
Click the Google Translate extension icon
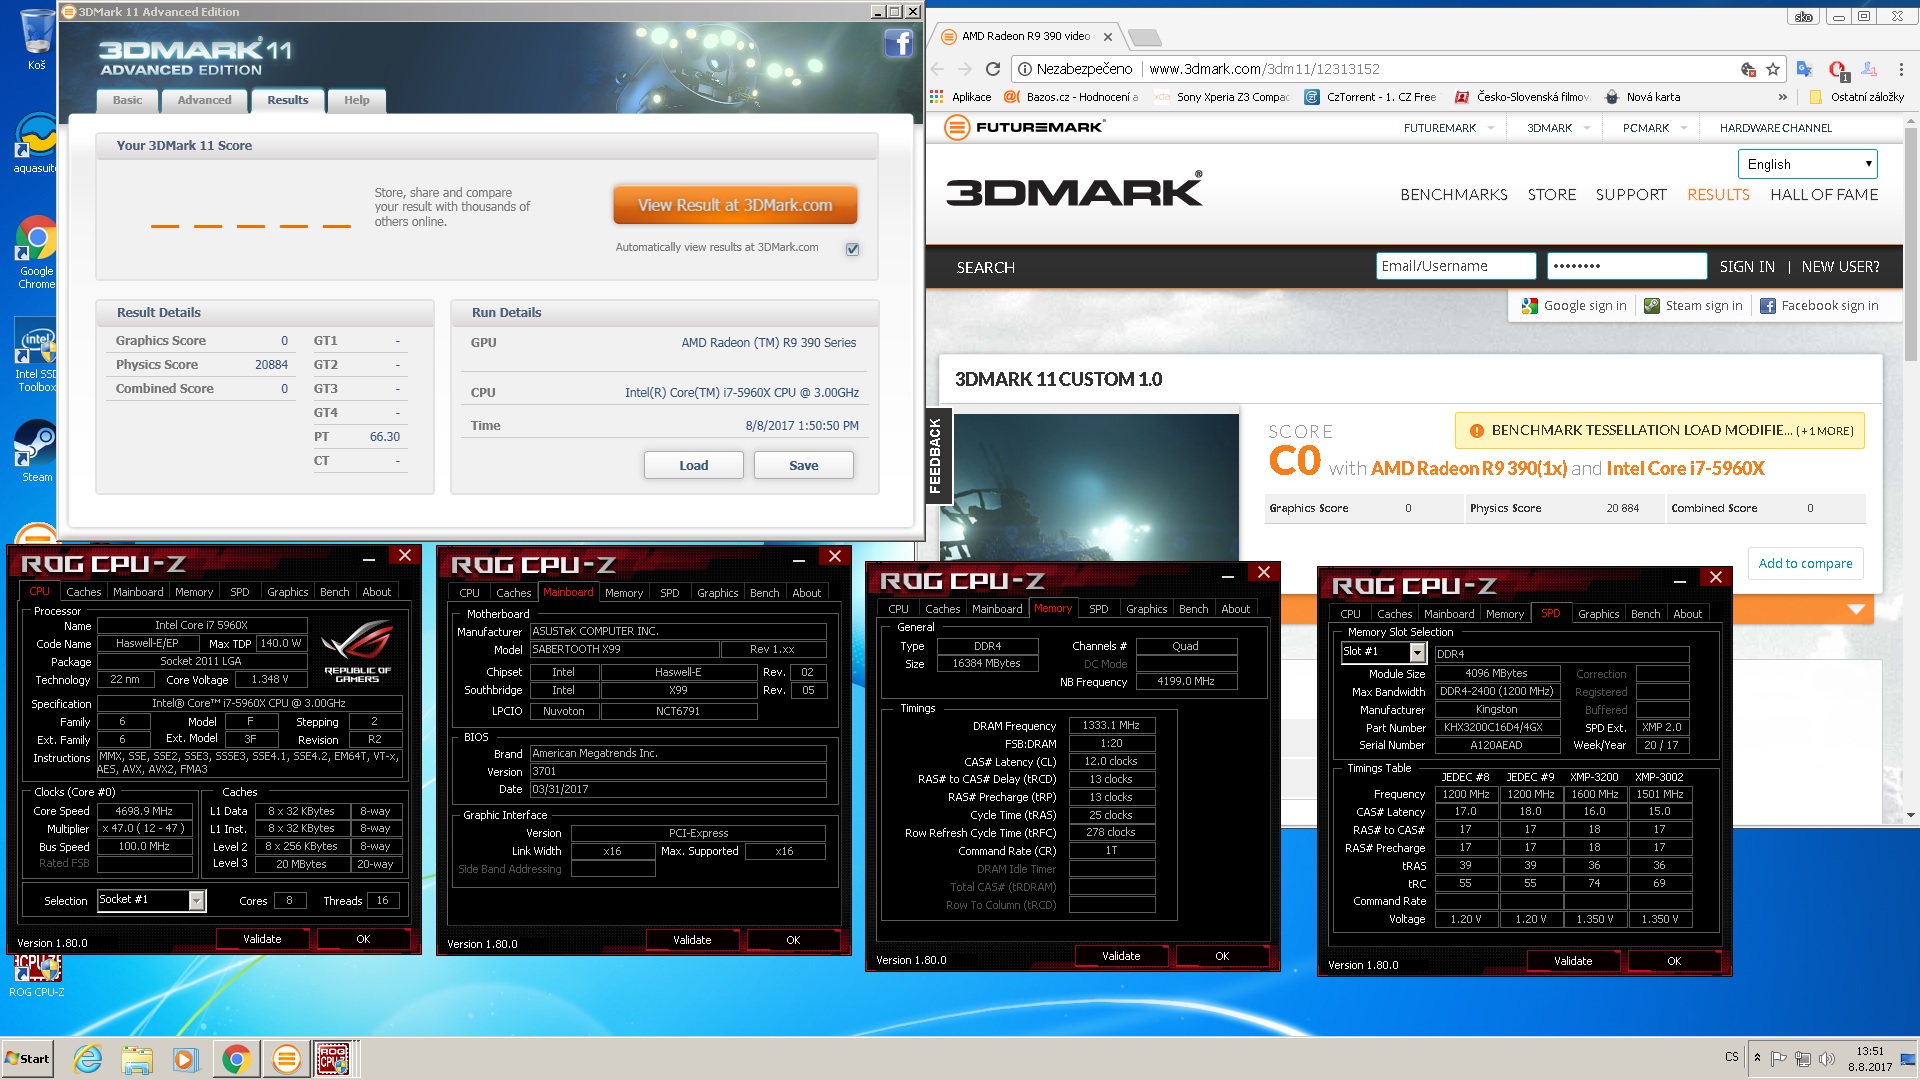[x=1804, y=69]
